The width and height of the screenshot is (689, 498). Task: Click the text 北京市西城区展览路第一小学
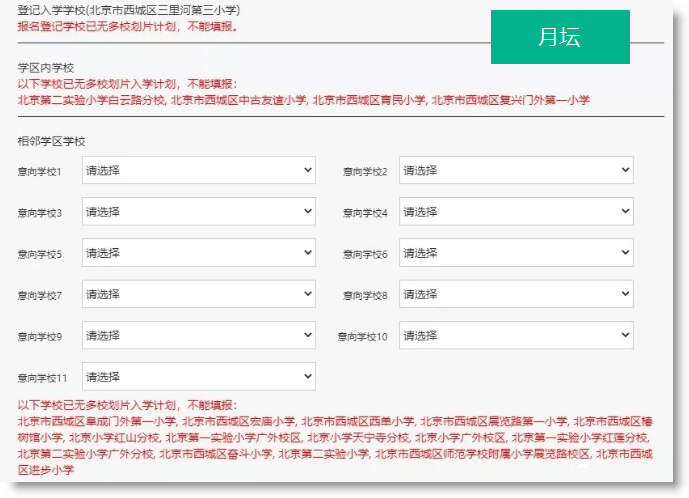pos(494,422)
